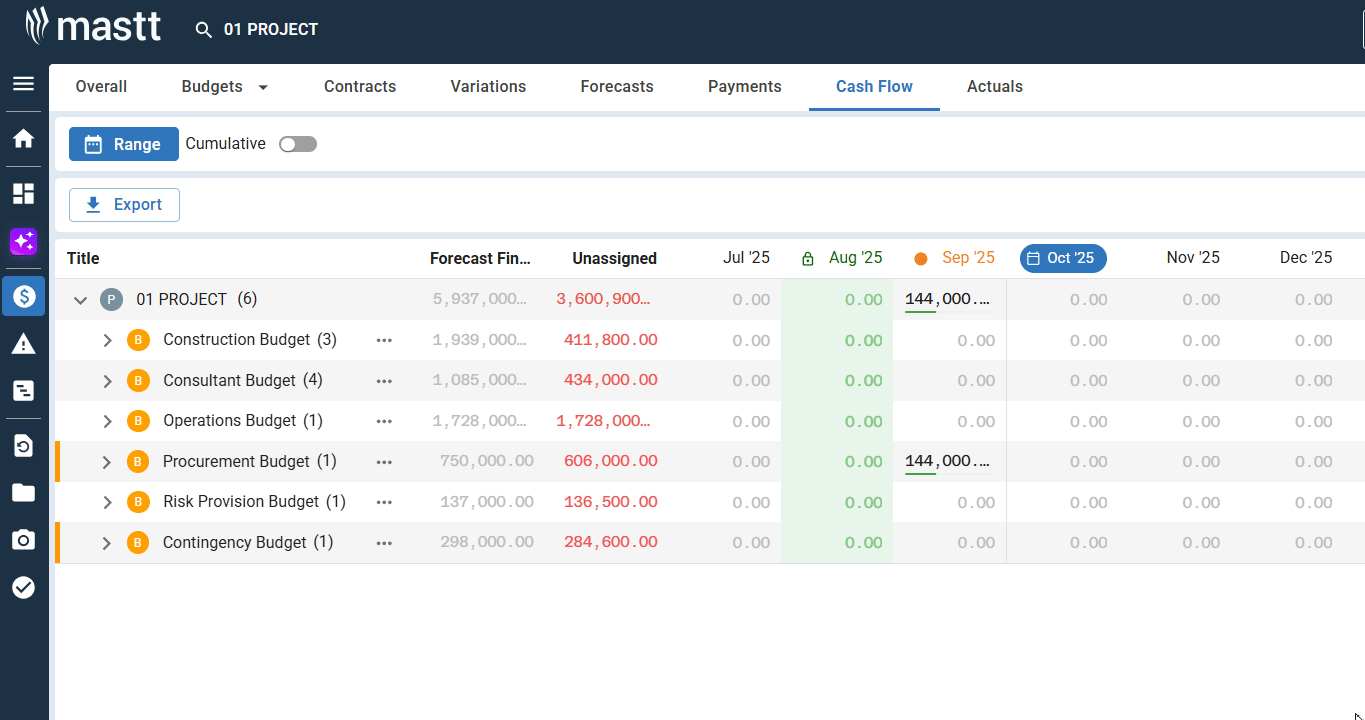Collapse the 01 PROJECT row
The height and width of the screenshot is (720, 1365).
click(x=81, y=300)
